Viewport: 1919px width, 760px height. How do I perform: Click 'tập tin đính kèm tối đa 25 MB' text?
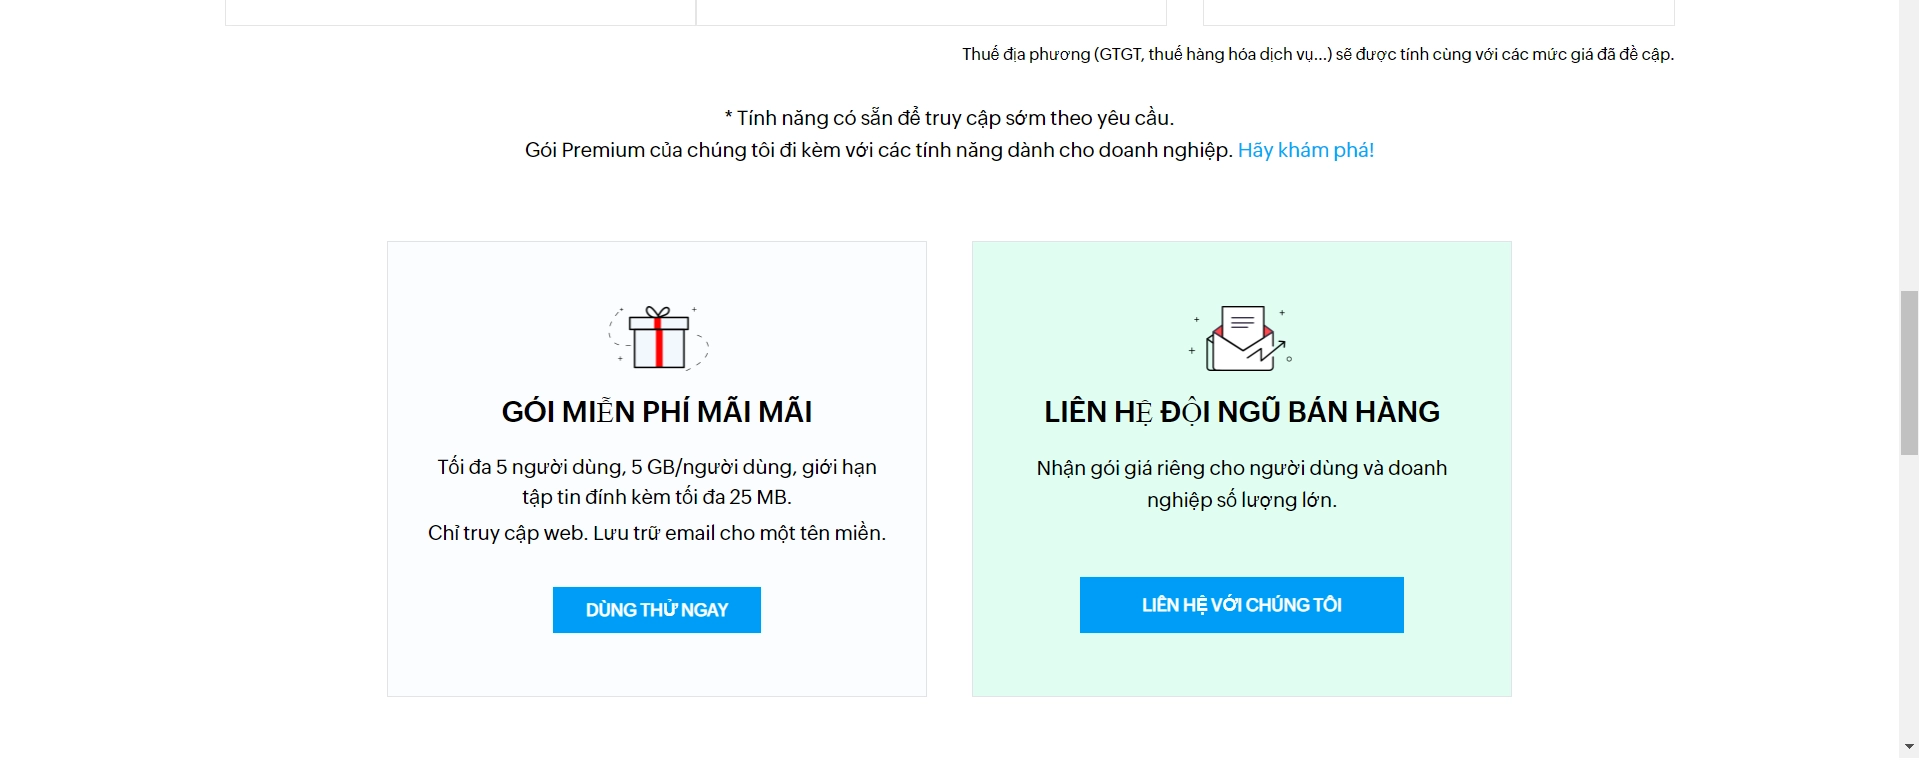[657, 497]
